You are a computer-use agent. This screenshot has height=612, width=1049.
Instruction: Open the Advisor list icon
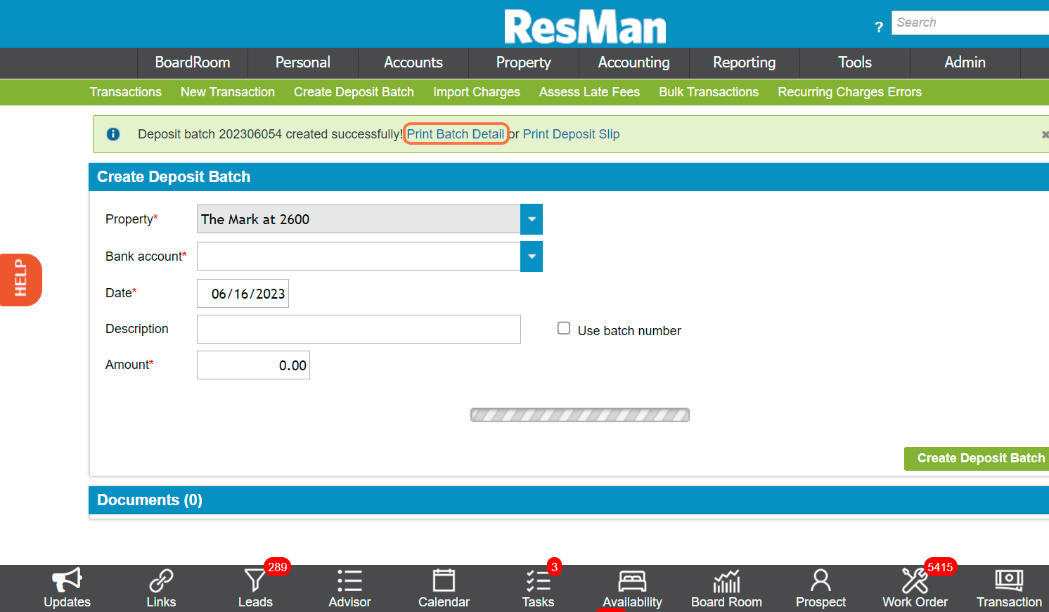point(349,581)
